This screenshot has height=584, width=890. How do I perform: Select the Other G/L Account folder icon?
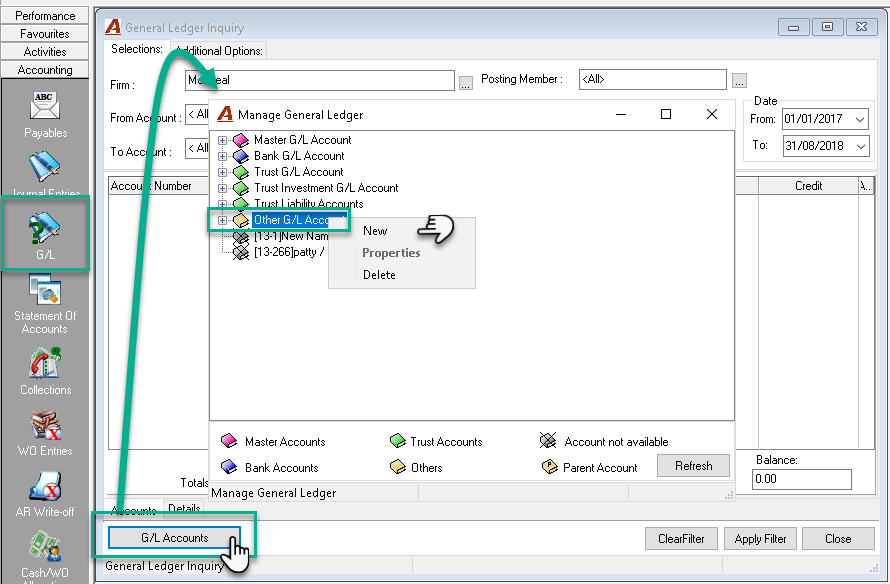click(x=241, y=220)
